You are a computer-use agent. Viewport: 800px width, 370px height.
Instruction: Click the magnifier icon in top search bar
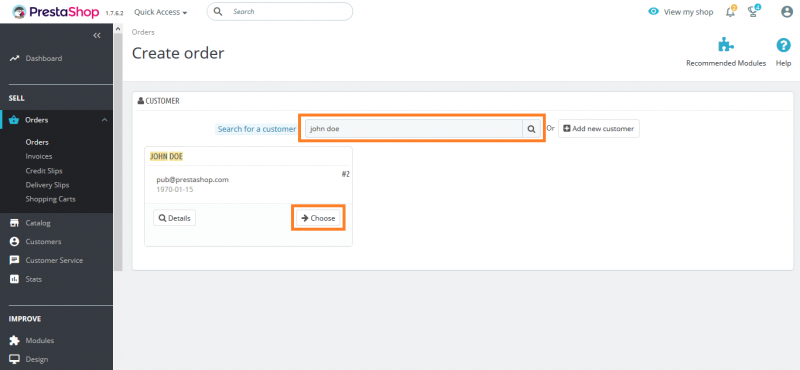pos(218,11)
